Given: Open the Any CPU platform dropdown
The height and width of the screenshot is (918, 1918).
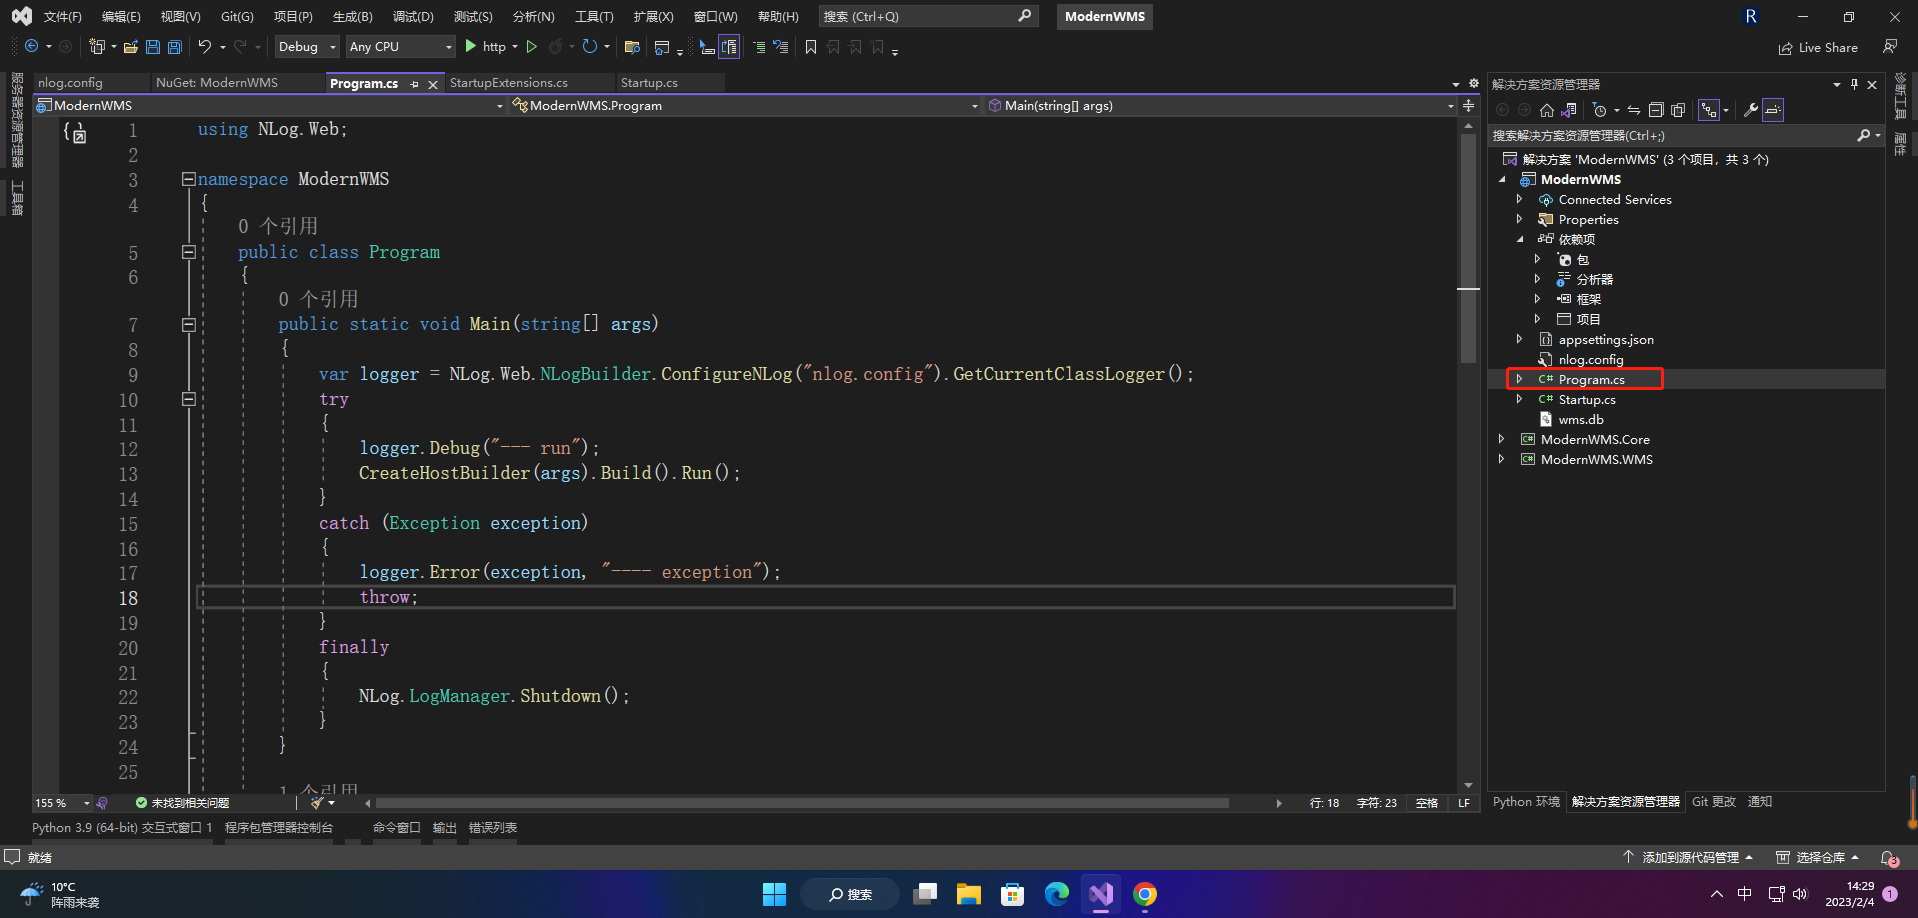Looking at the screenshot, I should coord(401,47).
